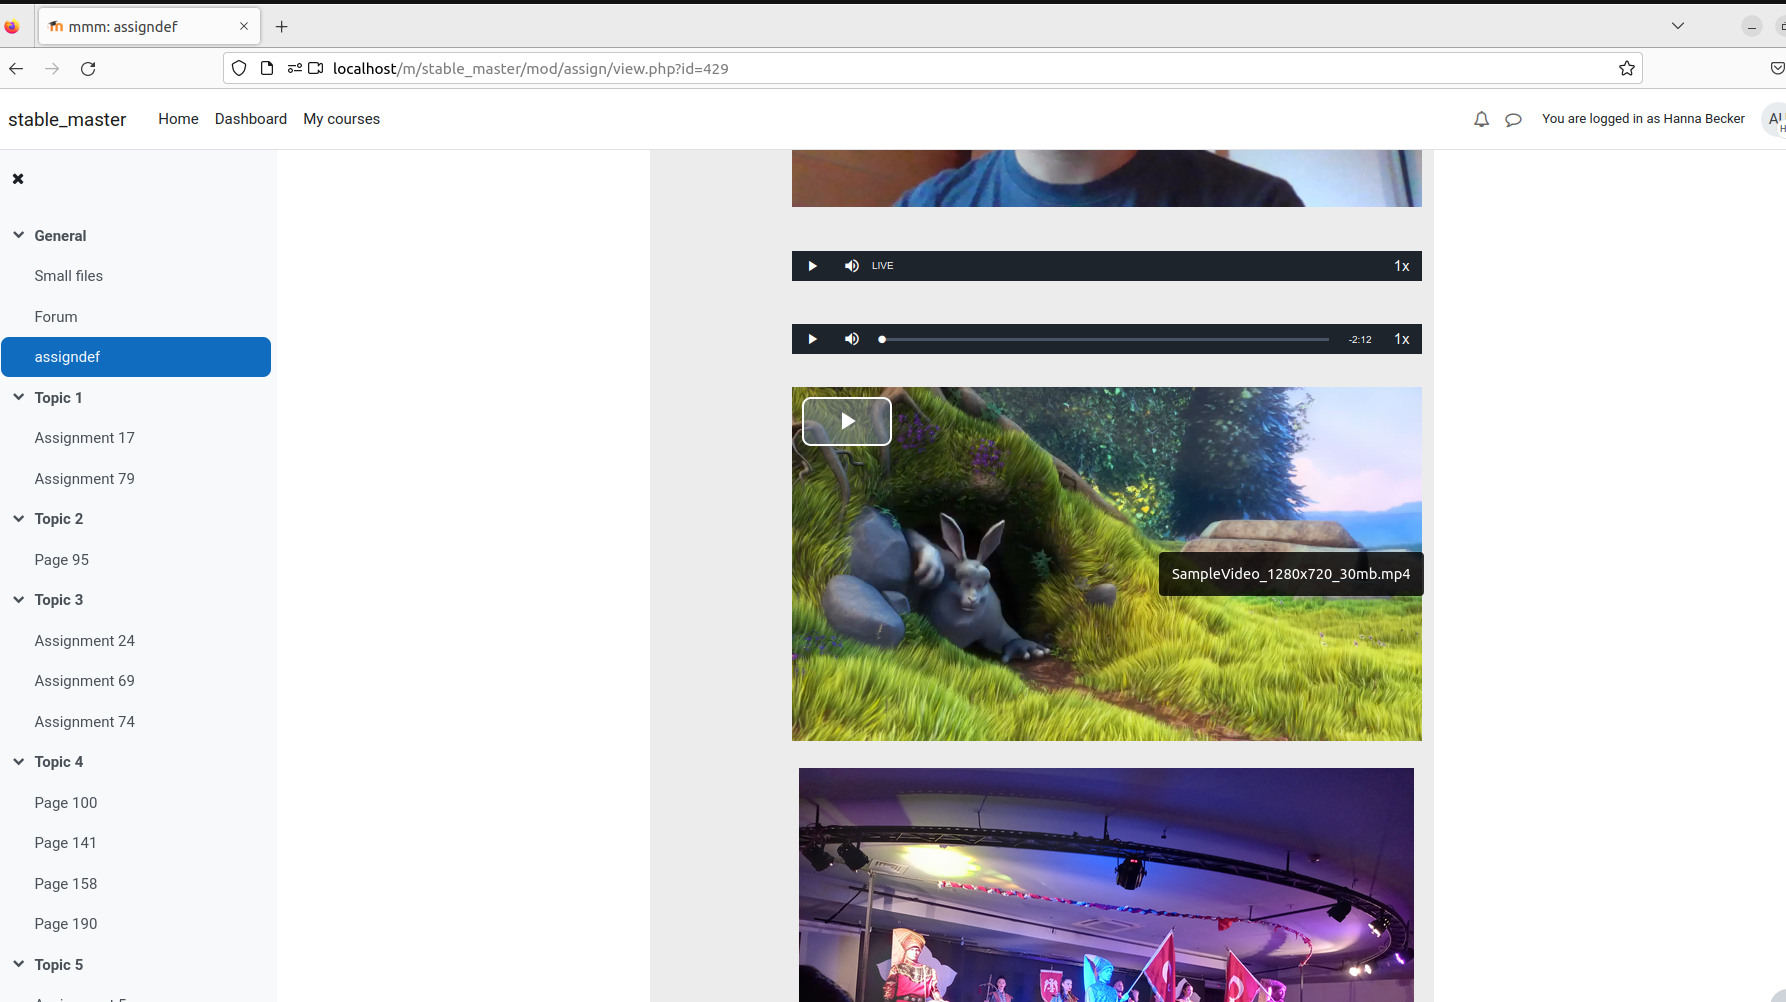Seek on the audio progress bar
Screen dimensions: 1786x1002
point(1104,339)
